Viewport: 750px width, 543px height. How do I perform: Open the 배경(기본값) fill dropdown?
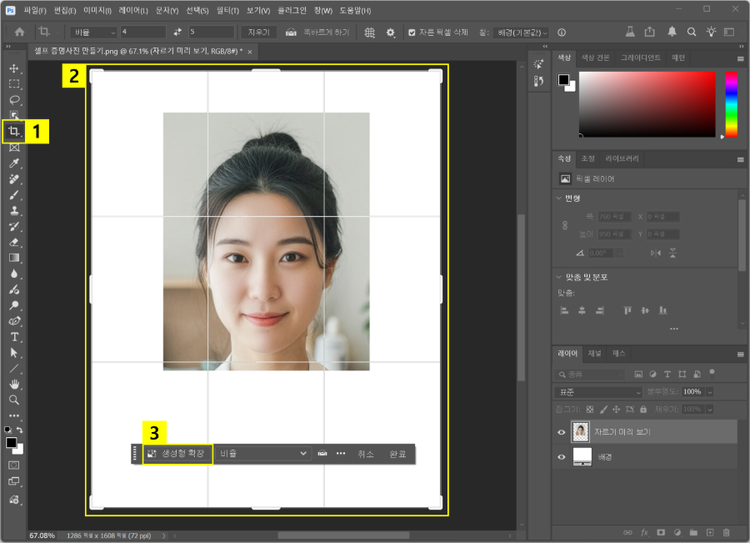(521, 32)
